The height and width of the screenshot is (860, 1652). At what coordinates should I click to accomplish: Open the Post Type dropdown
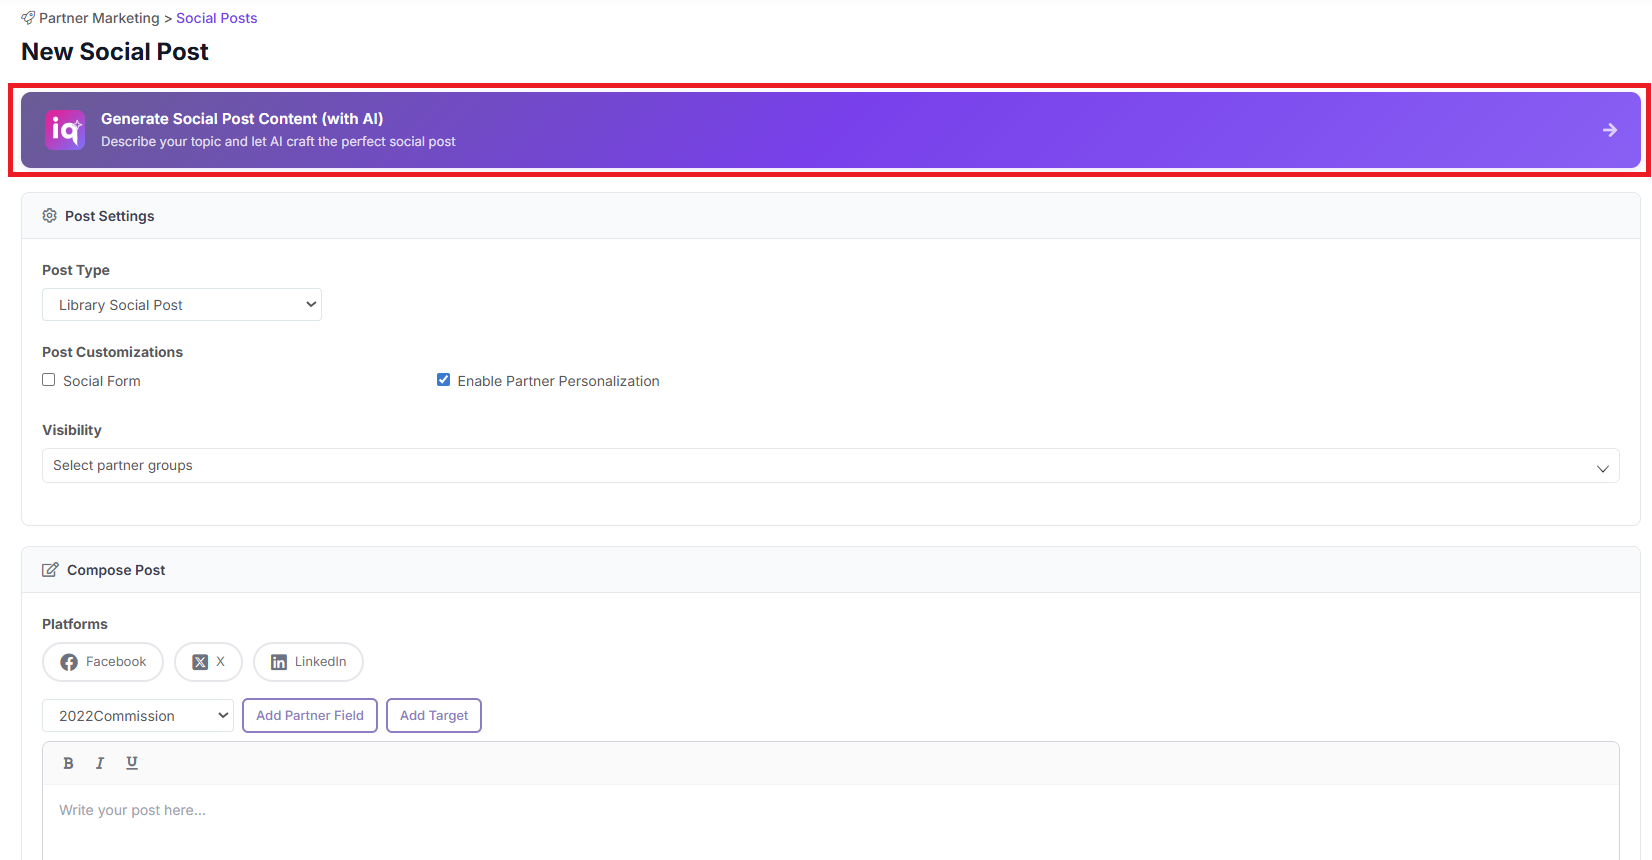point(181,305)
